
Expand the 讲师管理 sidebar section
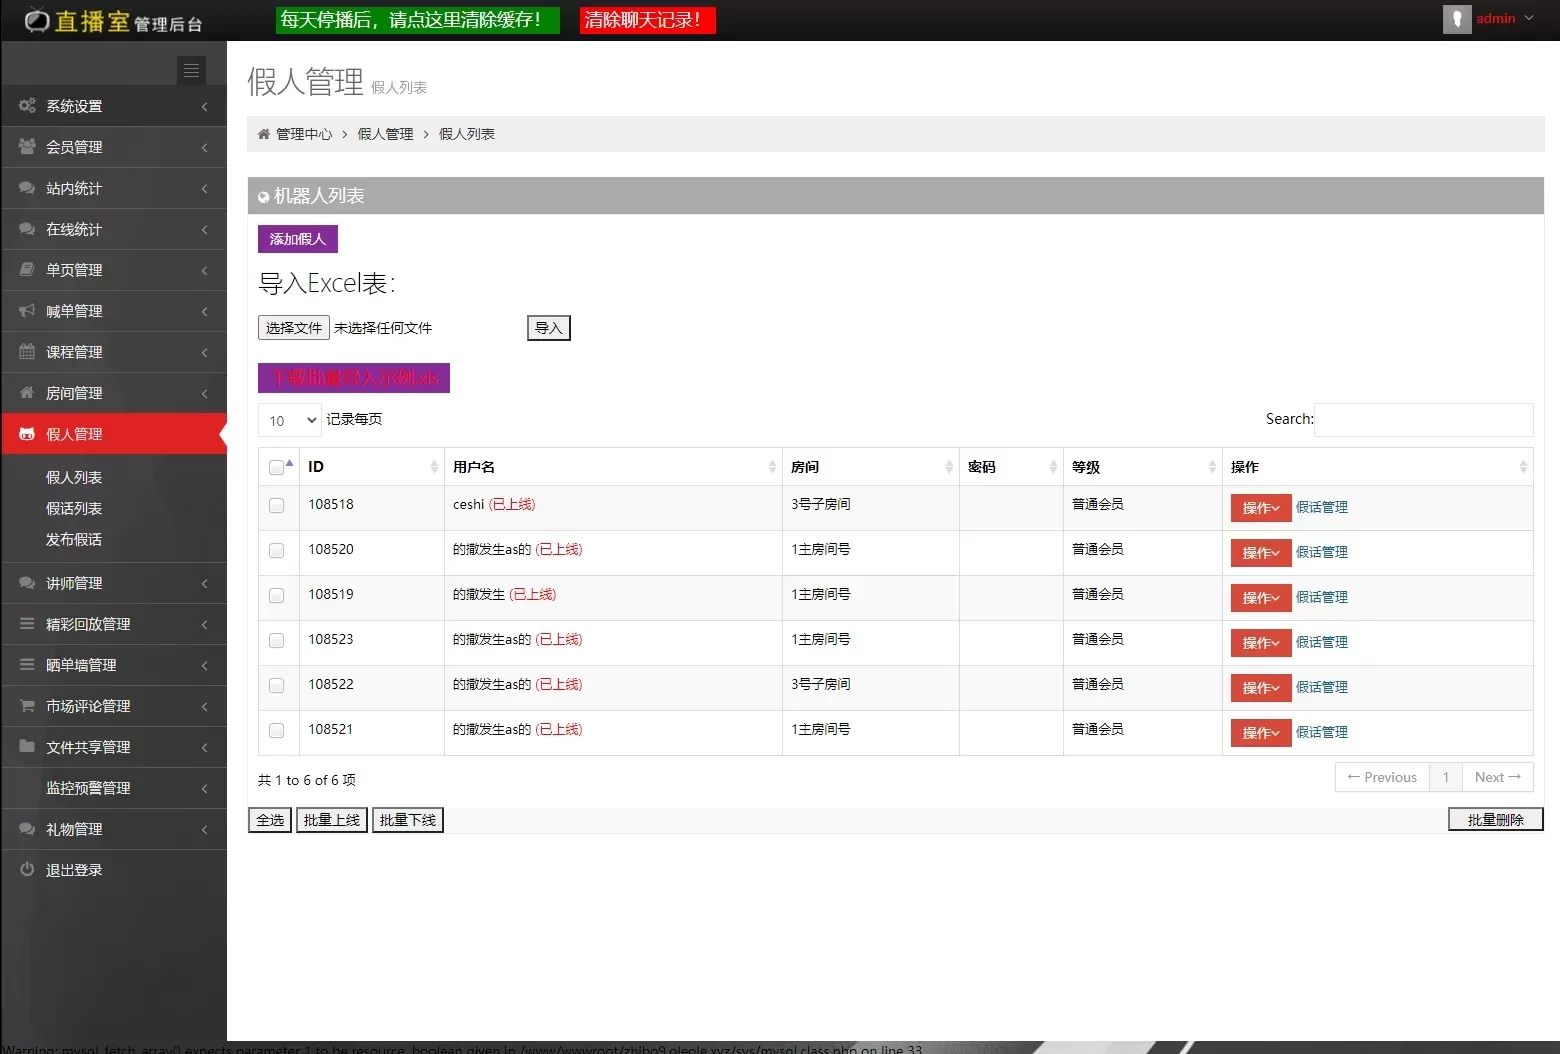click(x=75, y=583)
